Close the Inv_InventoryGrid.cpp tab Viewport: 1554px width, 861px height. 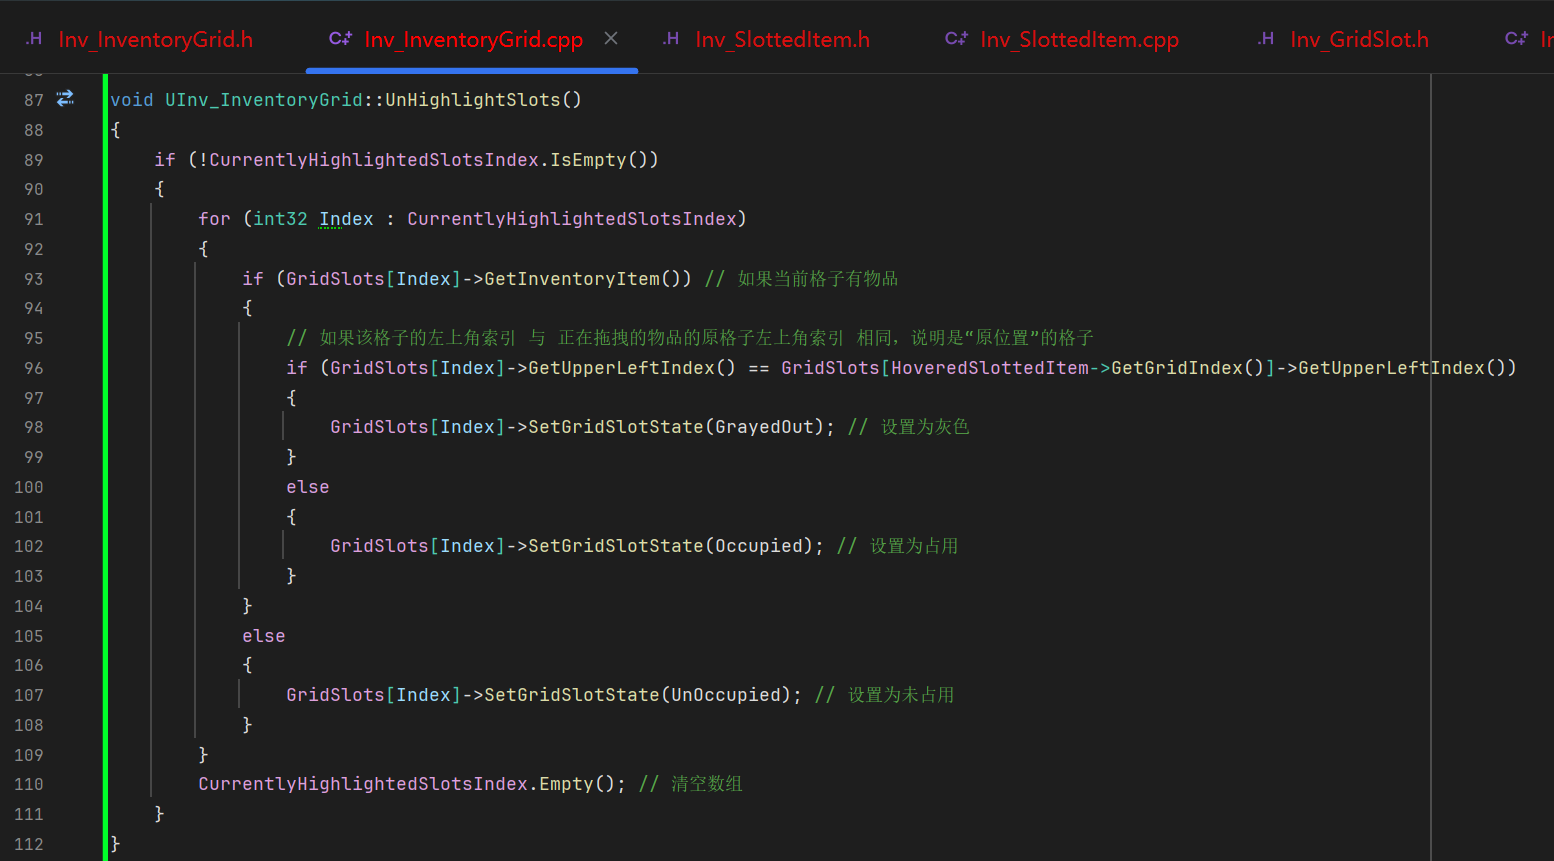(611, 38)
